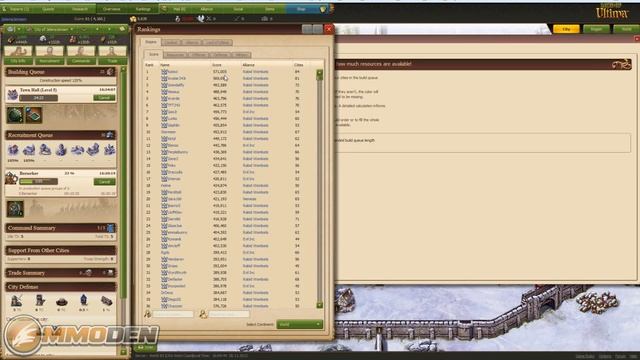
Task: Select first recruitment building icon
Action: tap(13, 150)
